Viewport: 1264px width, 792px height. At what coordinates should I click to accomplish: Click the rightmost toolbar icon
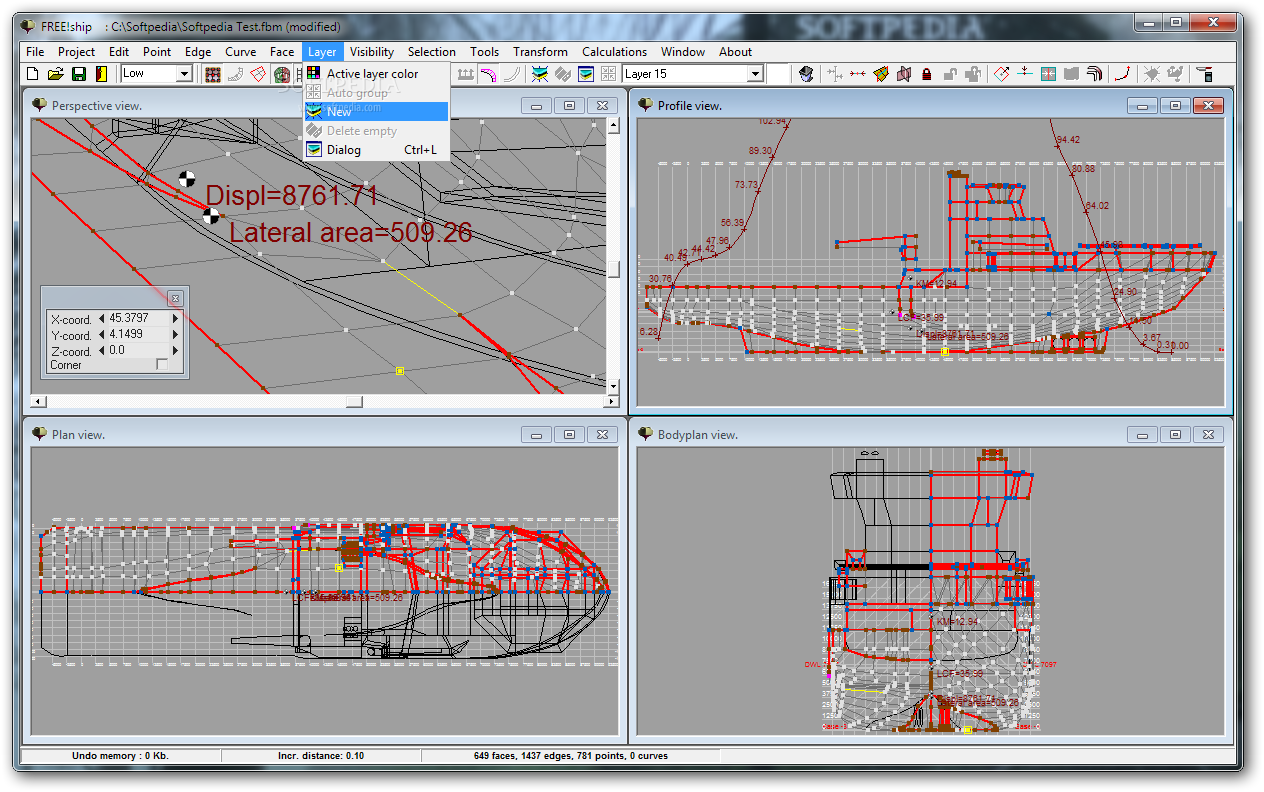point(1205,74)
